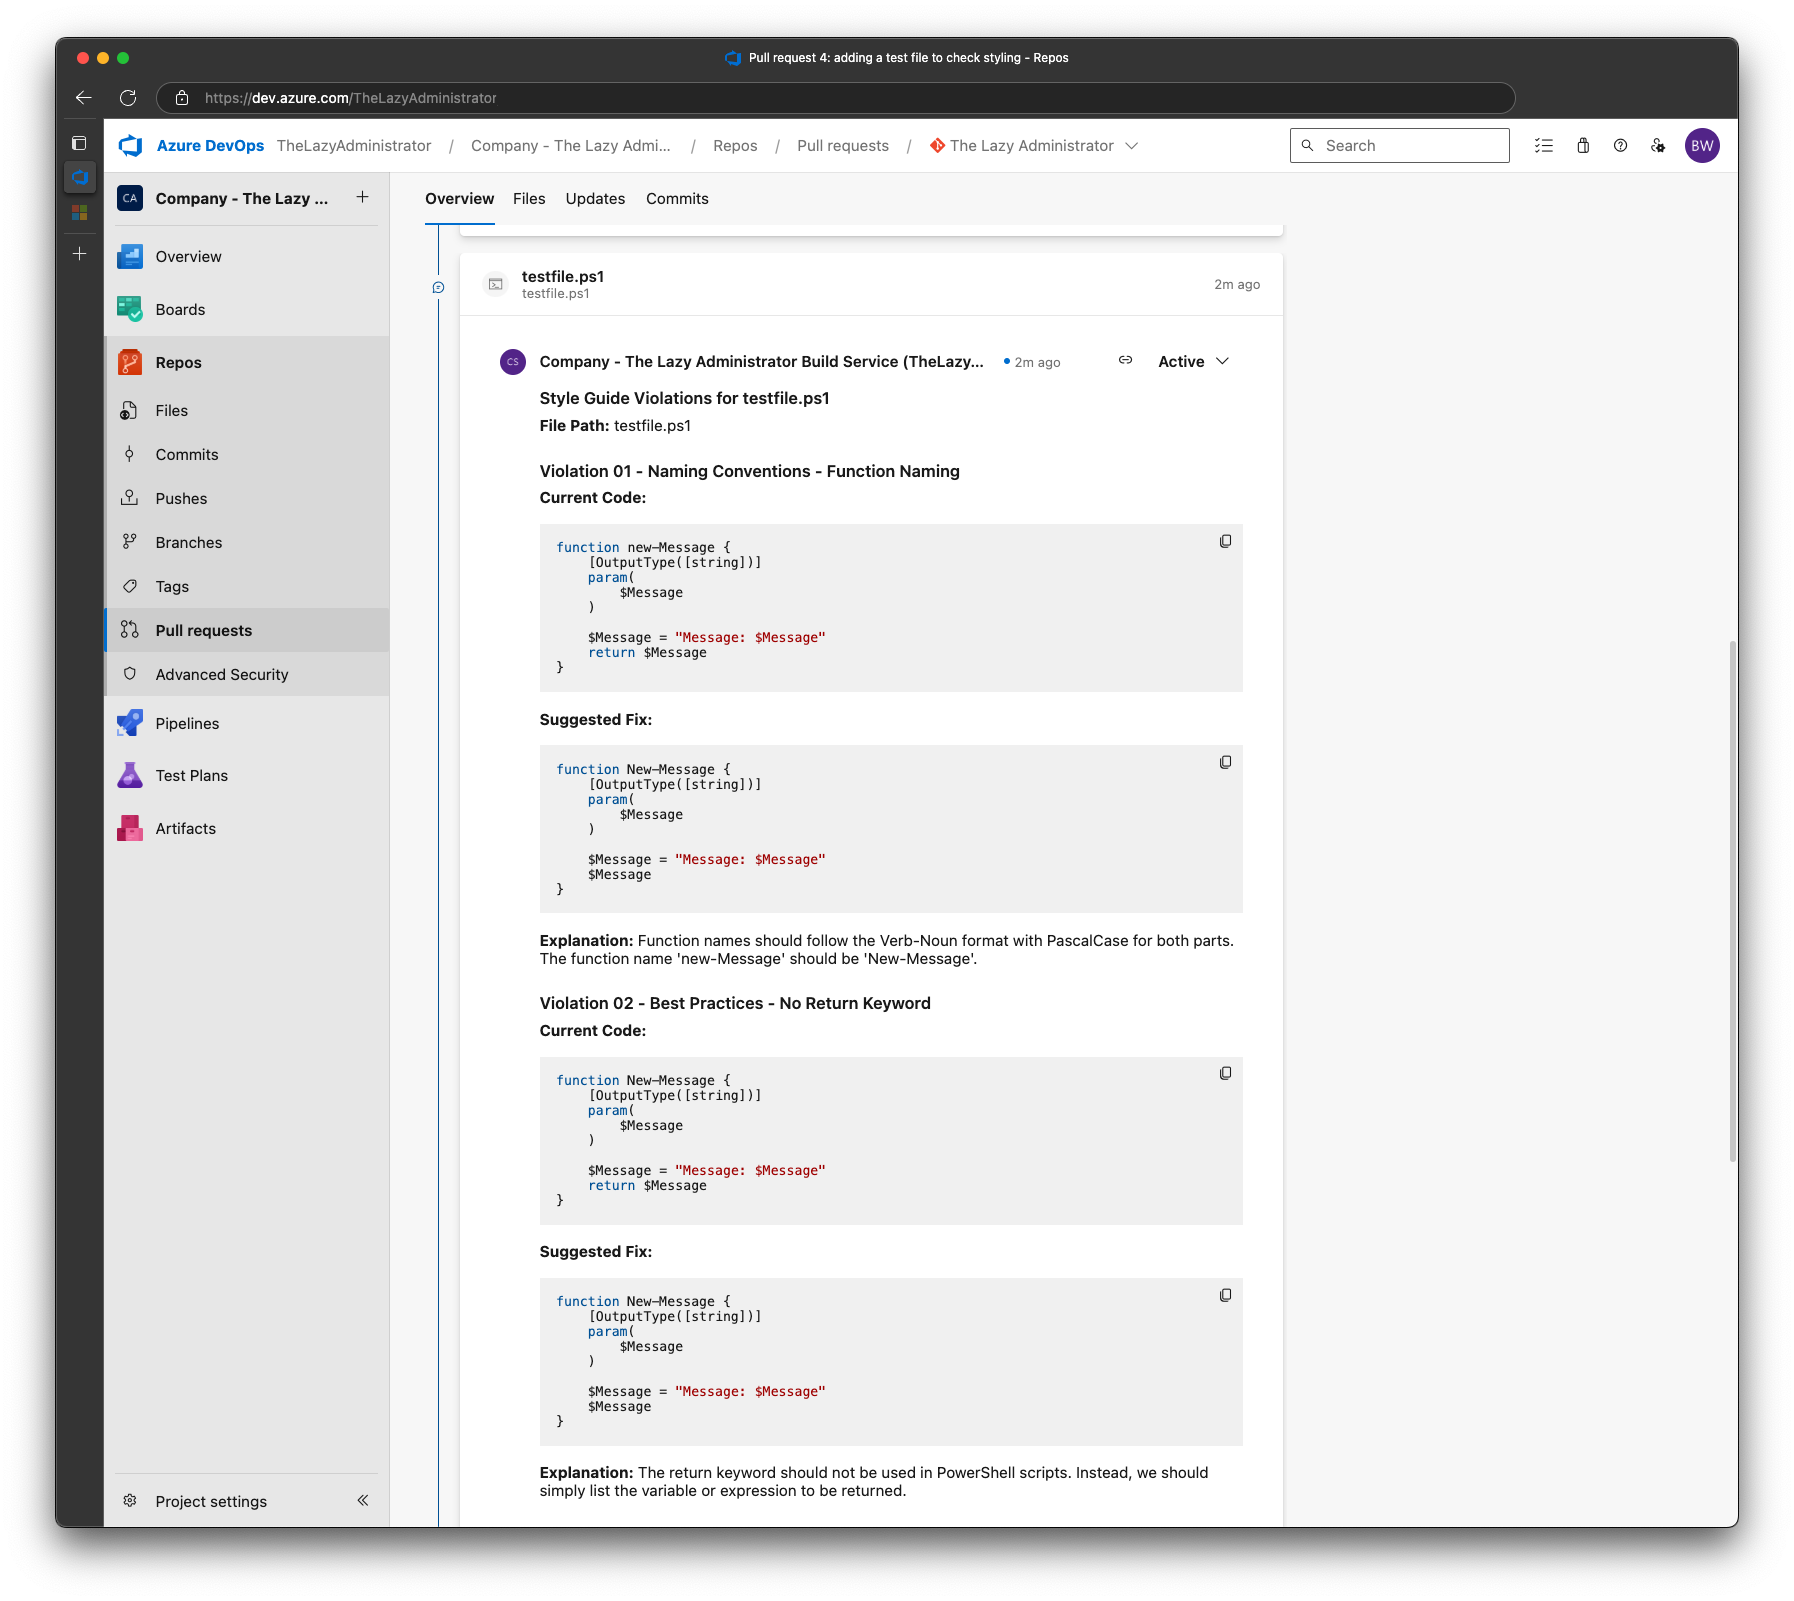
Task: Click the Pull requests breadcrumb link
Action: pyautogui.click(x=843, y=146)
